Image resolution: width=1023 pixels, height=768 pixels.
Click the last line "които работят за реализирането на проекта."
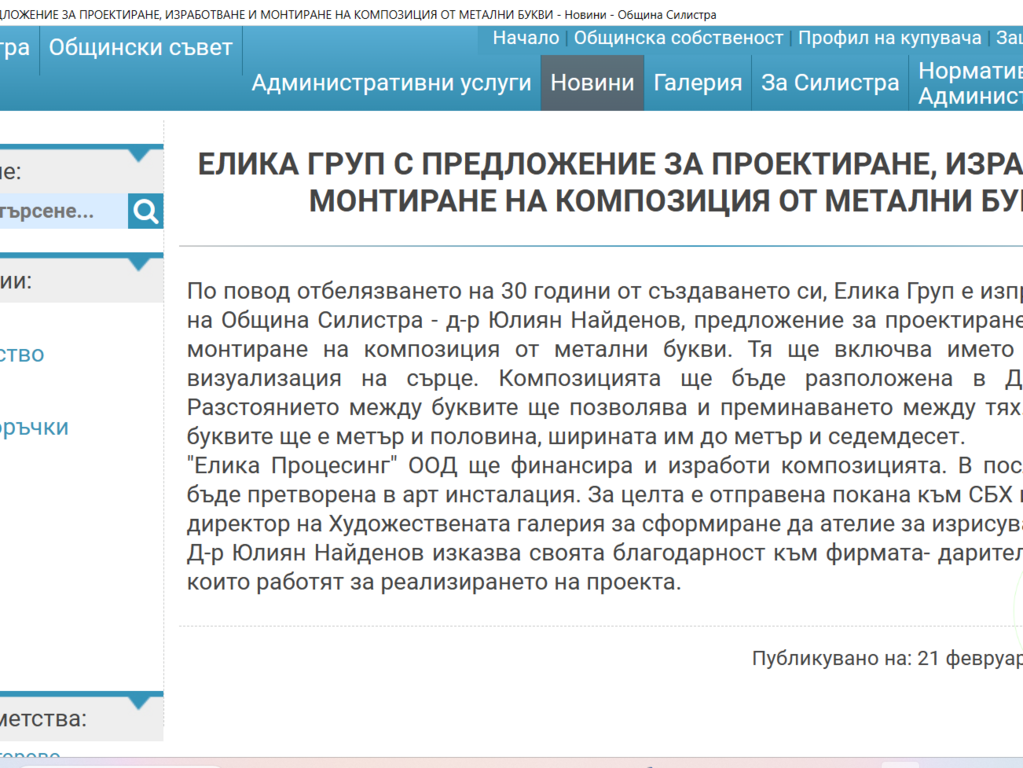click(434, 582)
